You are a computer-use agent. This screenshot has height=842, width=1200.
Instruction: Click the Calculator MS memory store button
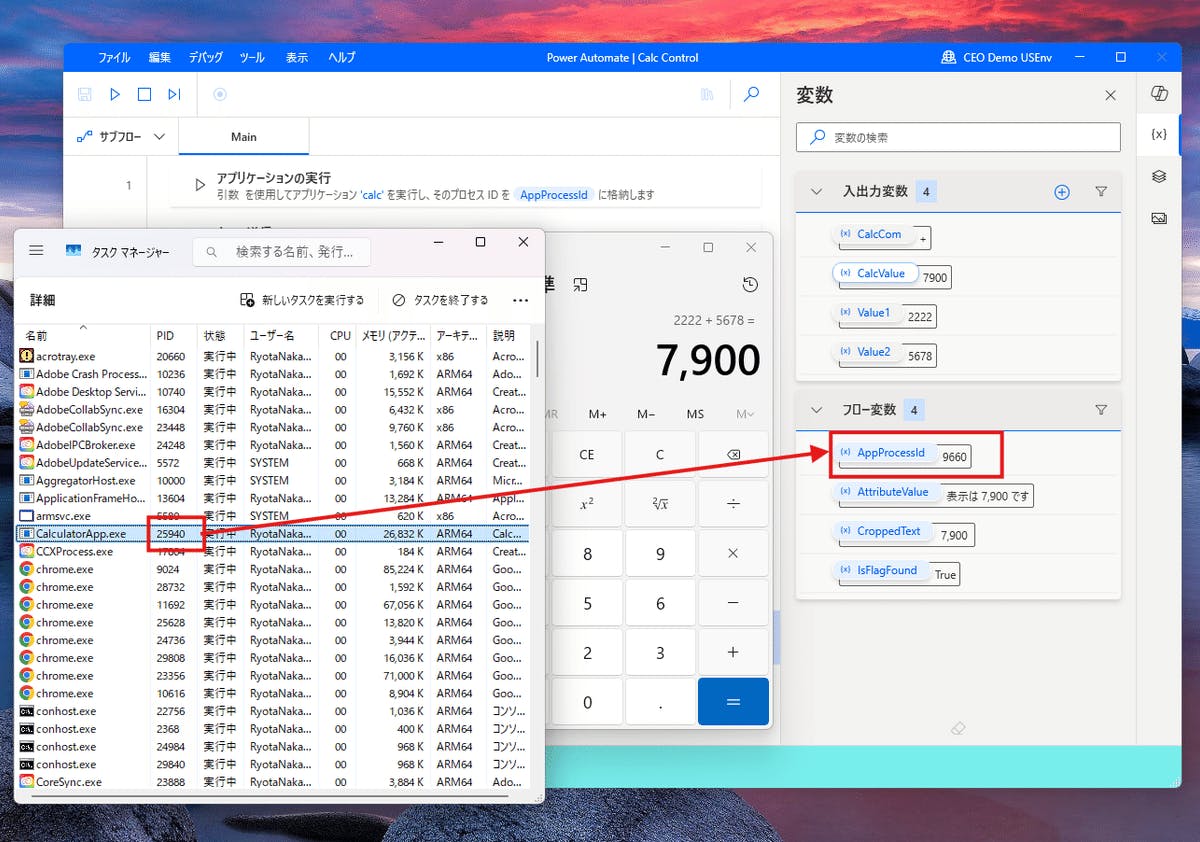tap(695, 414)
